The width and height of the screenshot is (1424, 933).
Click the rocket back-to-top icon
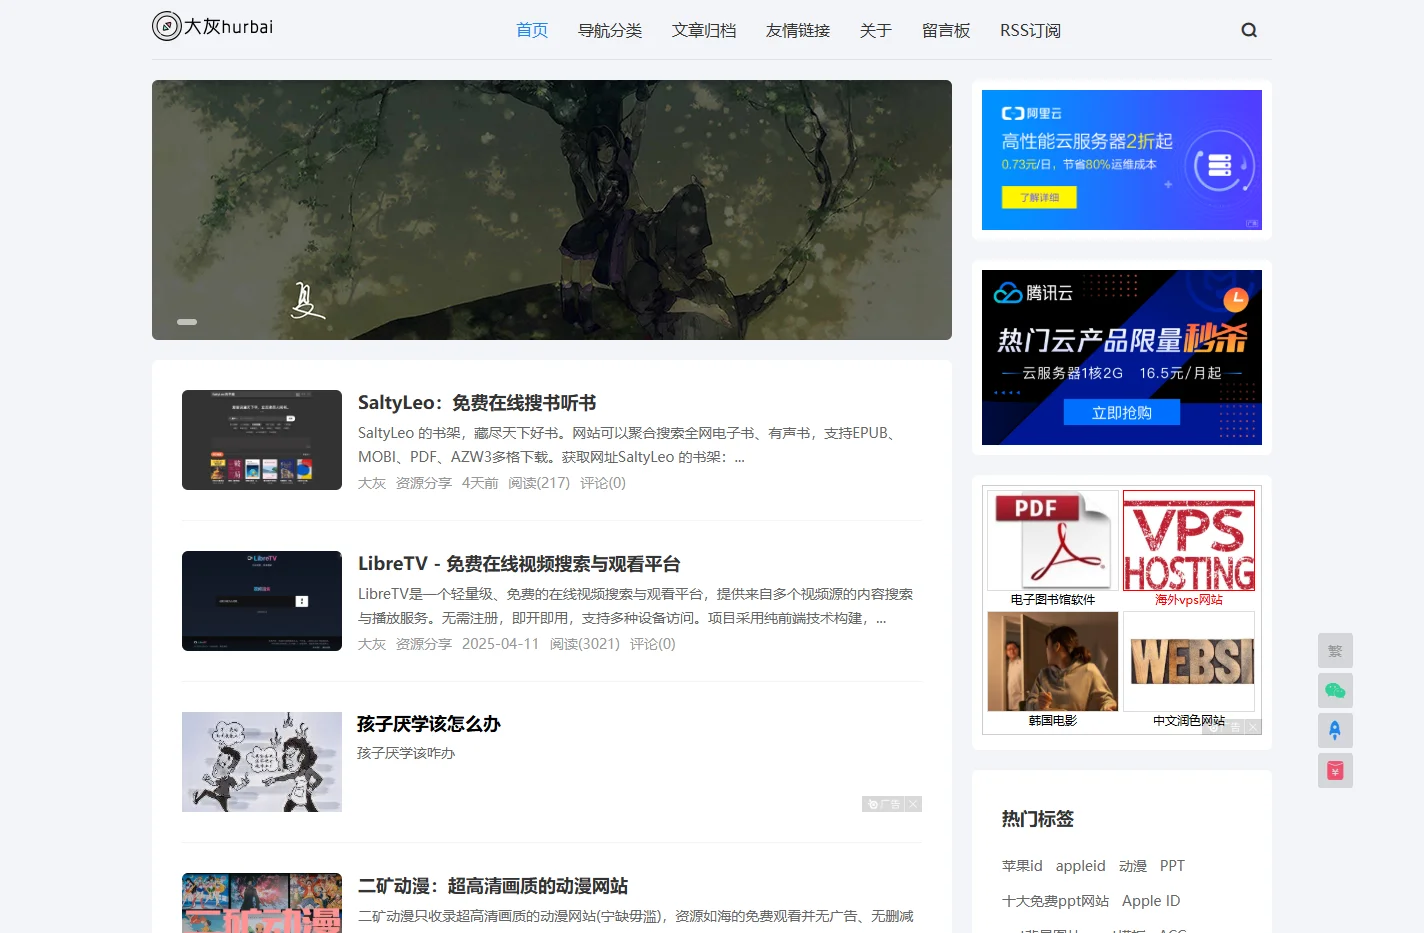1335,730
